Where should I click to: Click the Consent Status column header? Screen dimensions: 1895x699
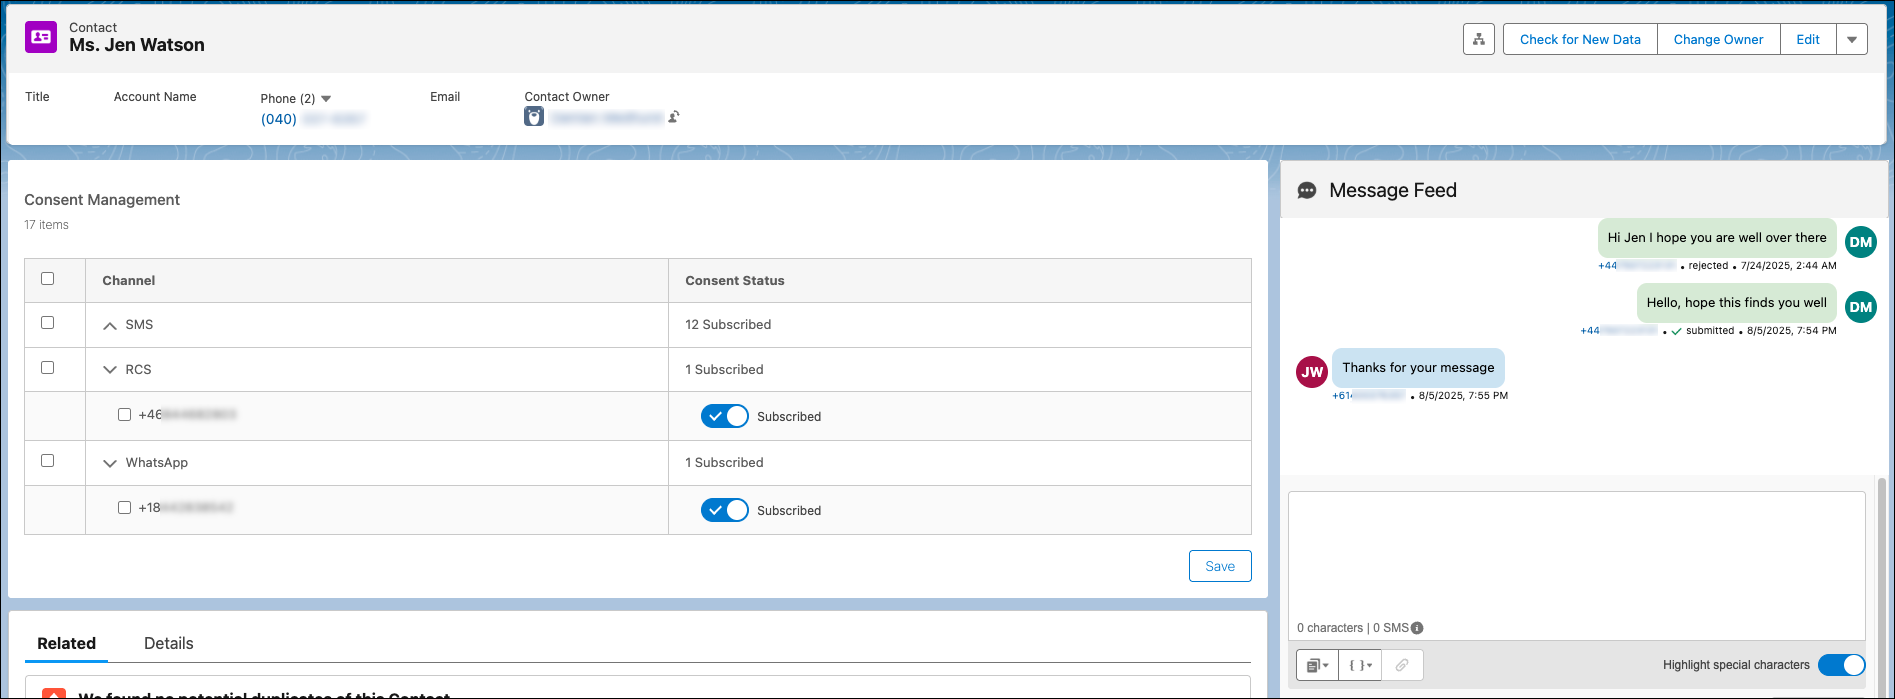(x=960, y=281)
